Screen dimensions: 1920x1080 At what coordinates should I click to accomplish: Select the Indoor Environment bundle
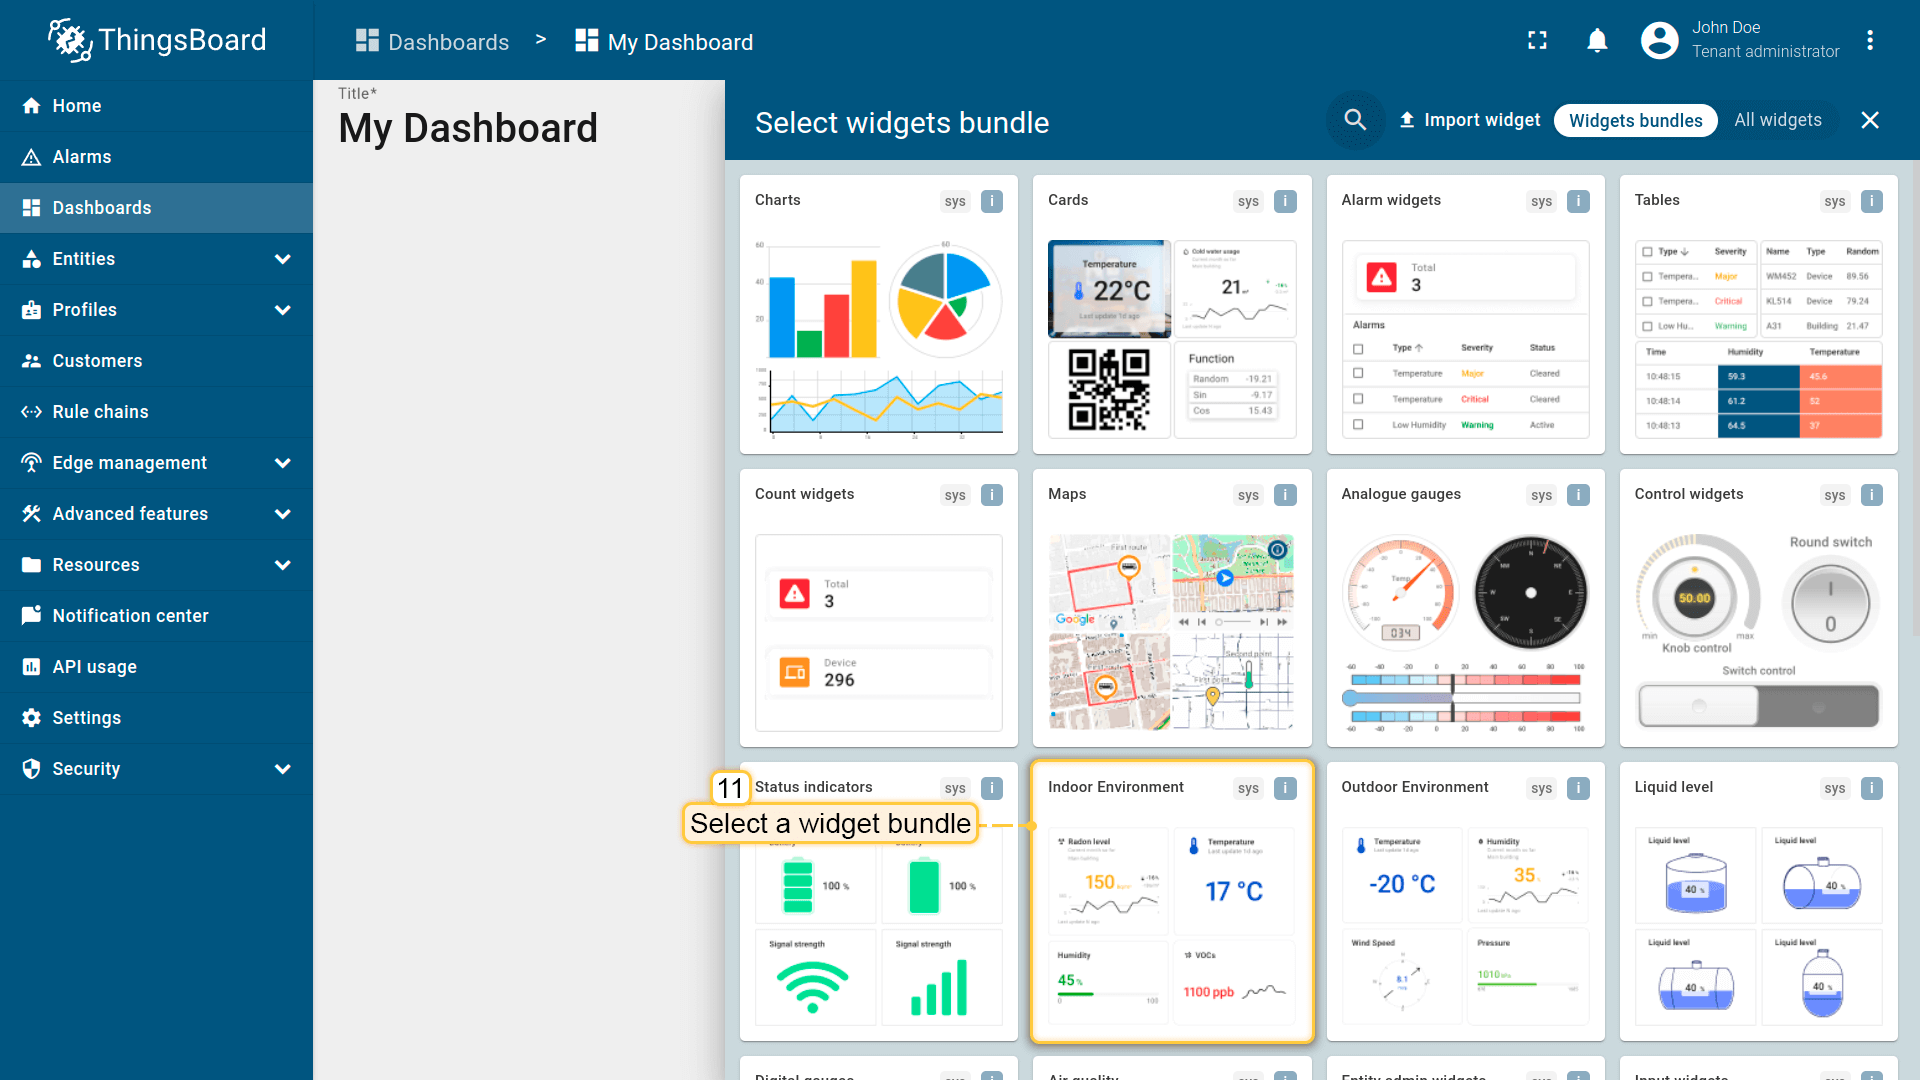1171,900
